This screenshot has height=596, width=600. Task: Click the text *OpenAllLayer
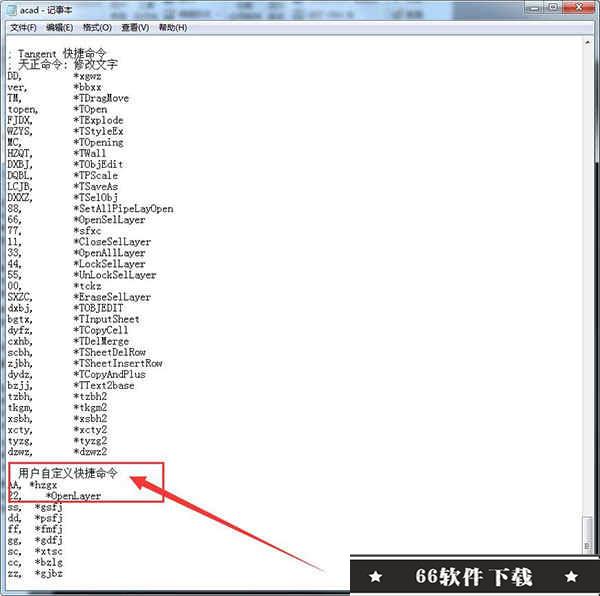110,253
